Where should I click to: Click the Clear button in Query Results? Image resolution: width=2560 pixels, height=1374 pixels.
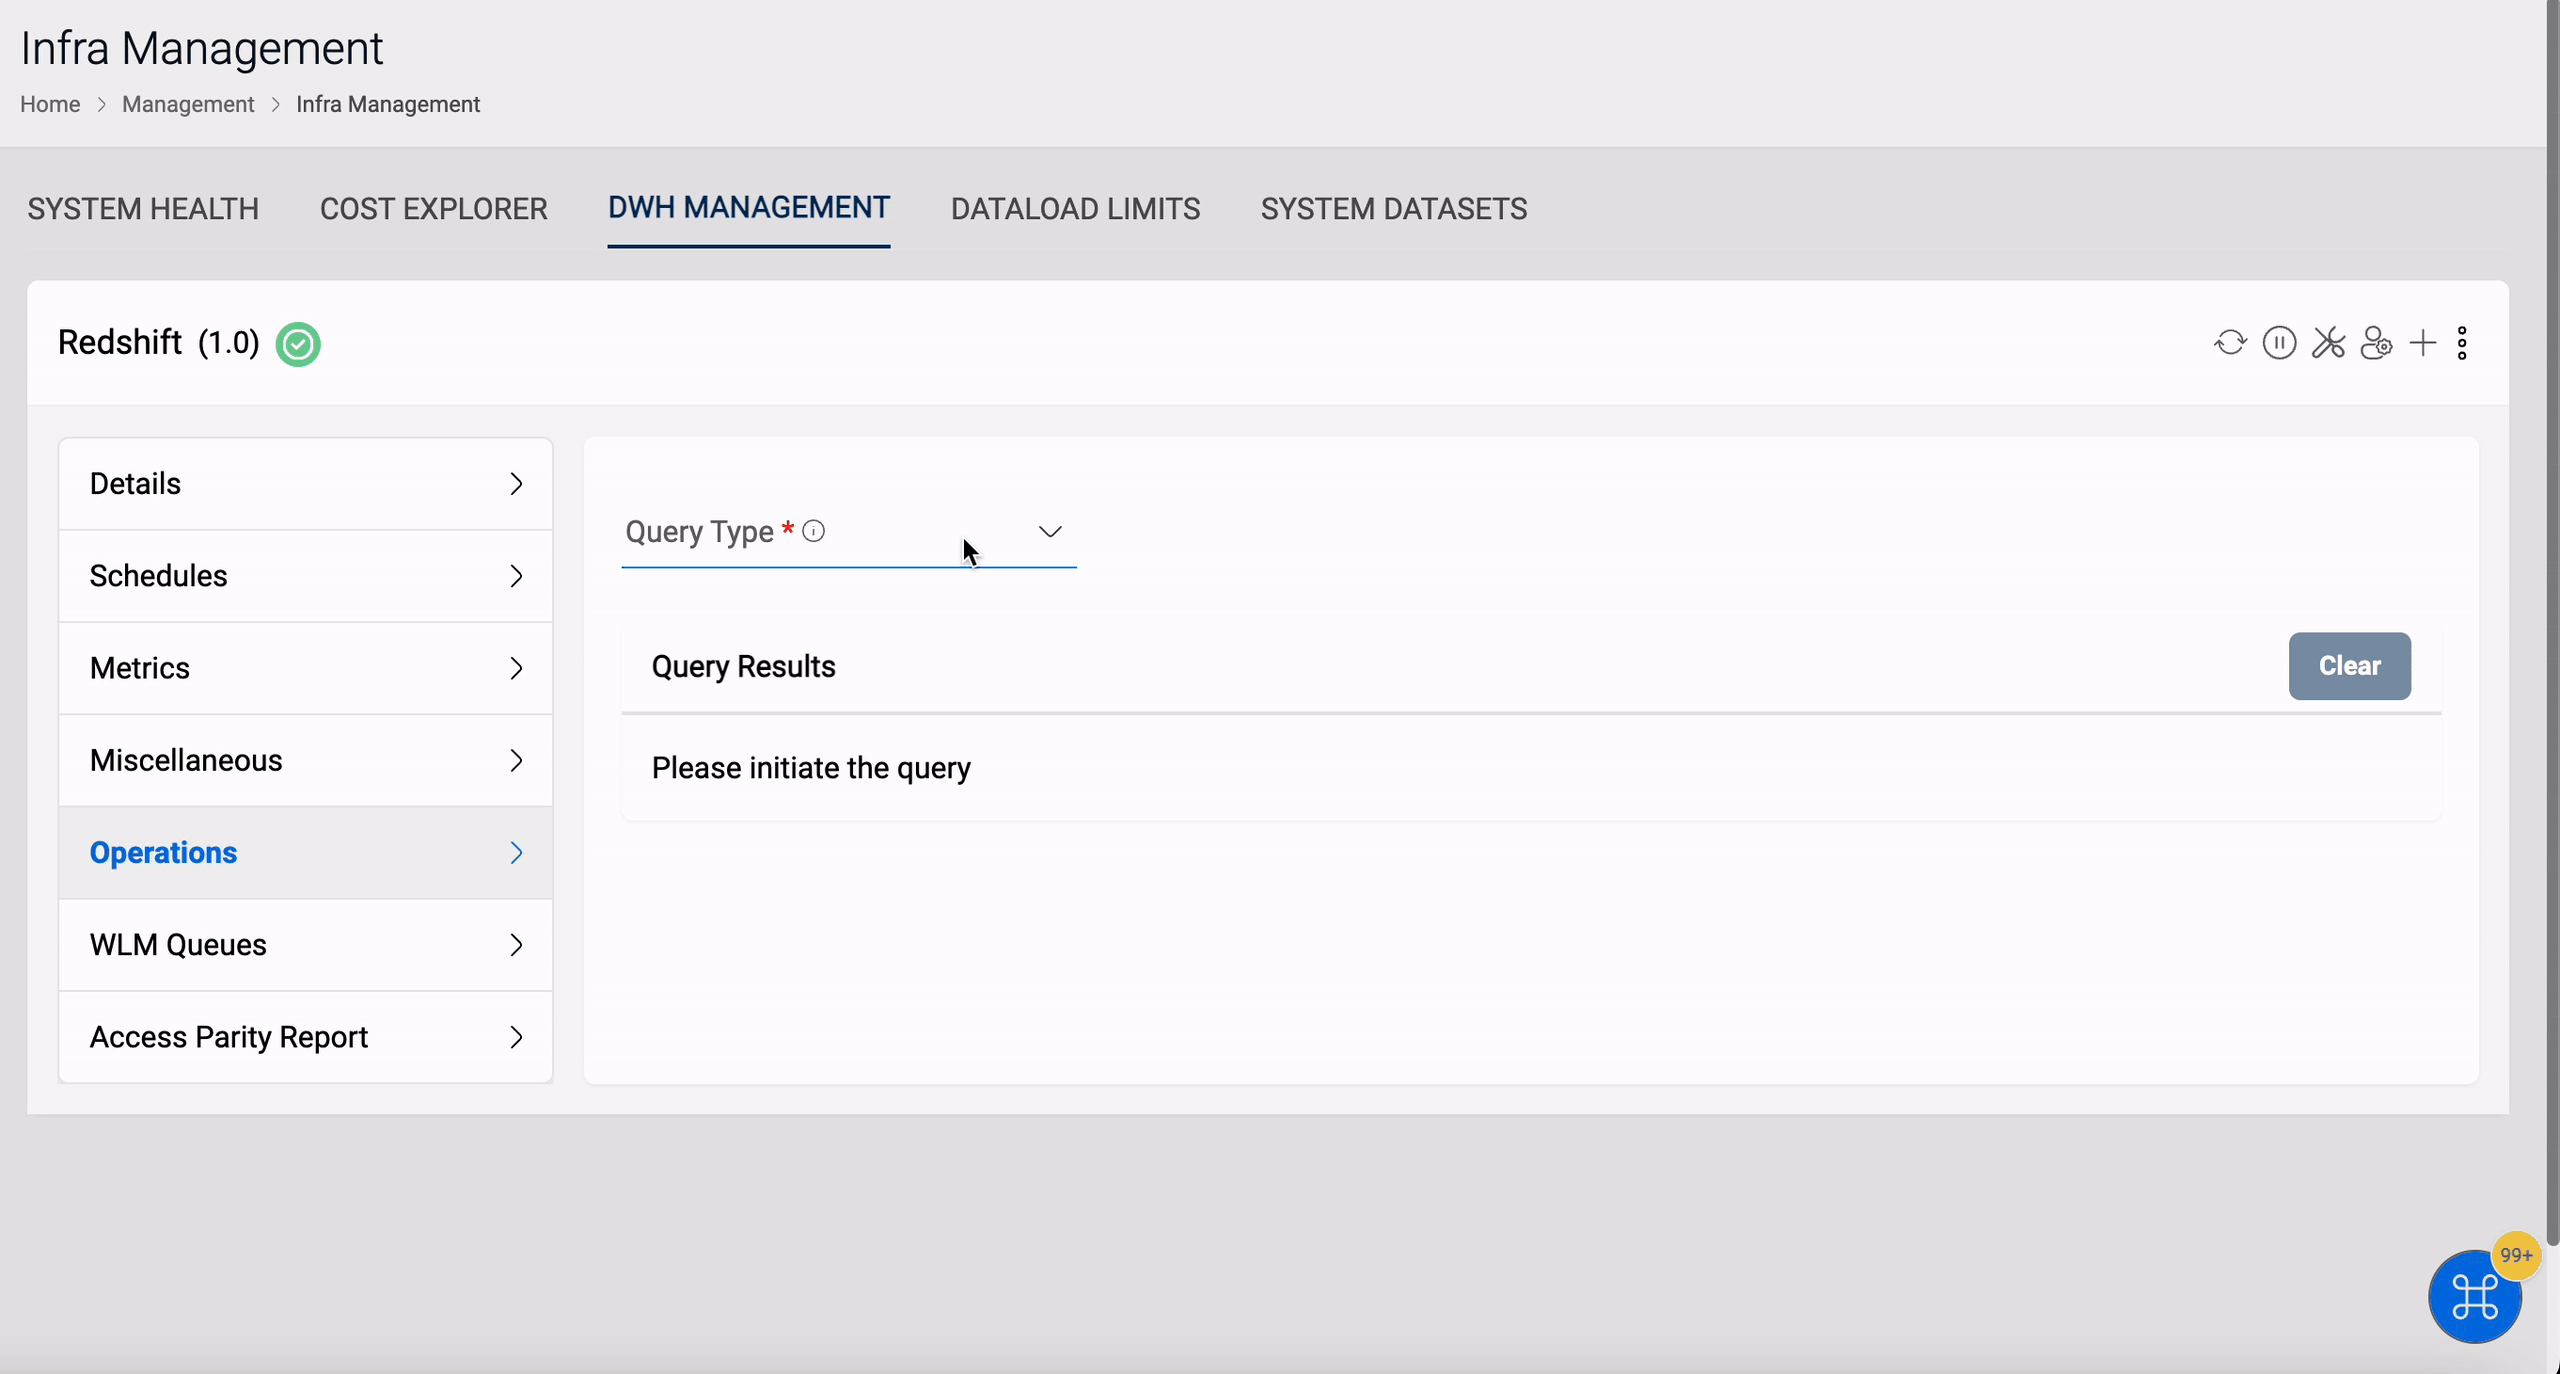pyautogui.click(x=2350, y=665)
